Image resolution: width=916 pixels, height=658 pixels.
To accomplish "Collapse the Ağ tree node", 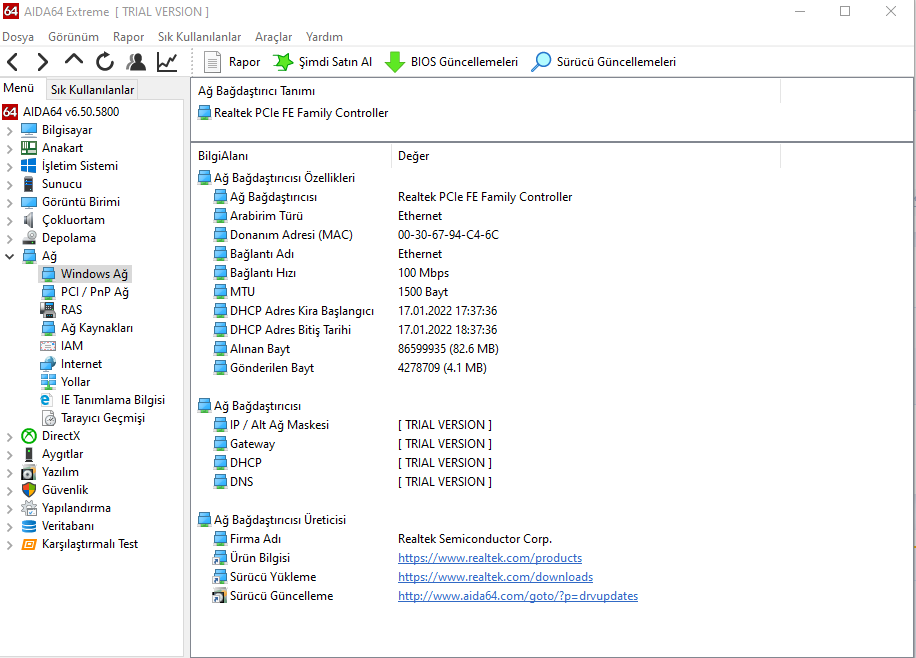I will 10,256.
